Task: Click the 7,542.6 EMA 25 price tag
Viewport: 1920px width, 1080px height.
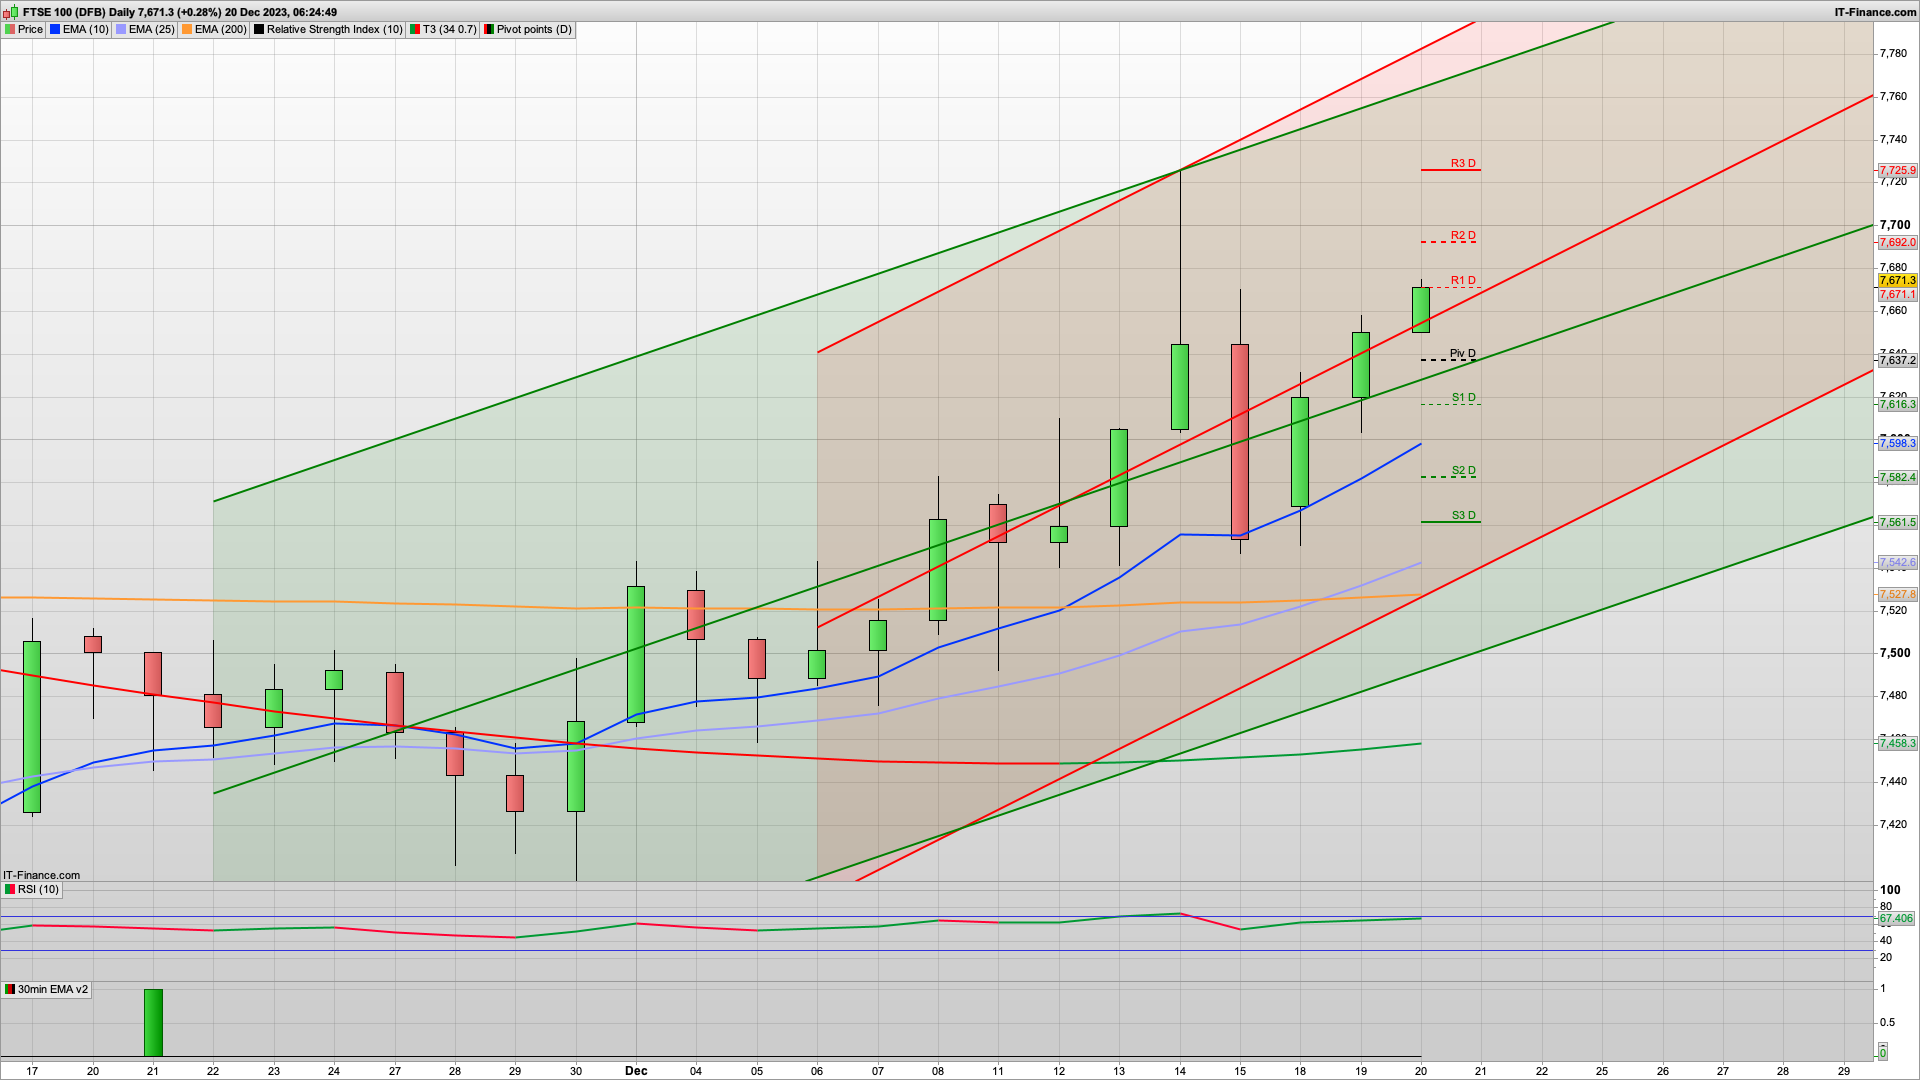Action: pyautogui.click(x=1897, y=563)
